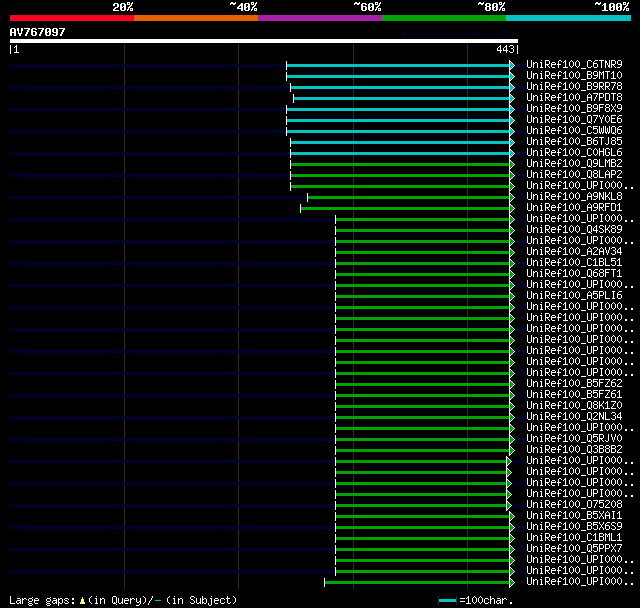Click the cyan ~100% identity color segment
This screenshot has height=608, width=640.
tap(568, 18)
